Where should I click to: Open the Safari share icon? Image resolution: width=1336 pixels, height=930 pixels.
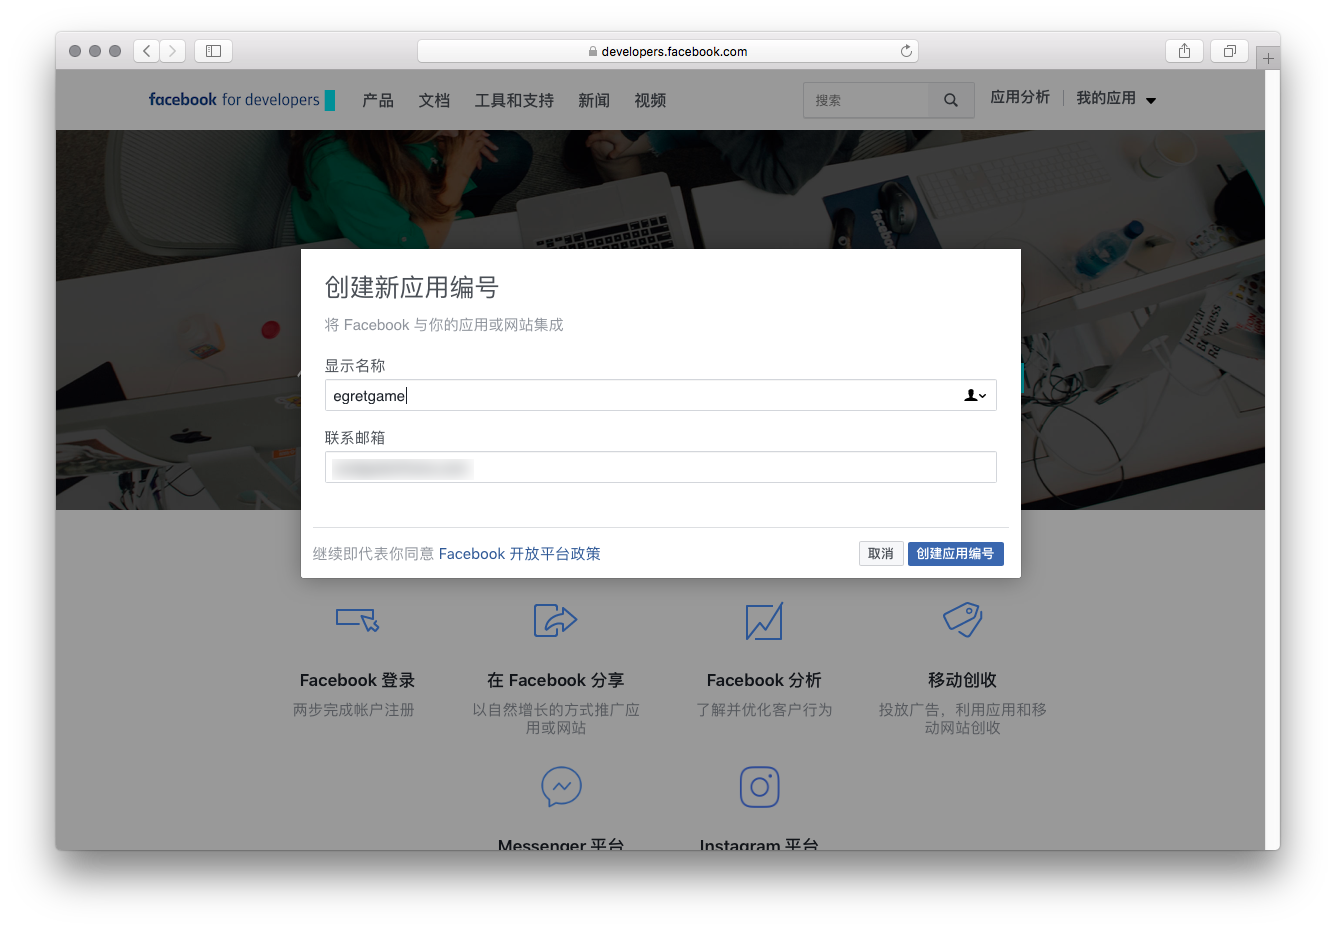coord(1184,51)
